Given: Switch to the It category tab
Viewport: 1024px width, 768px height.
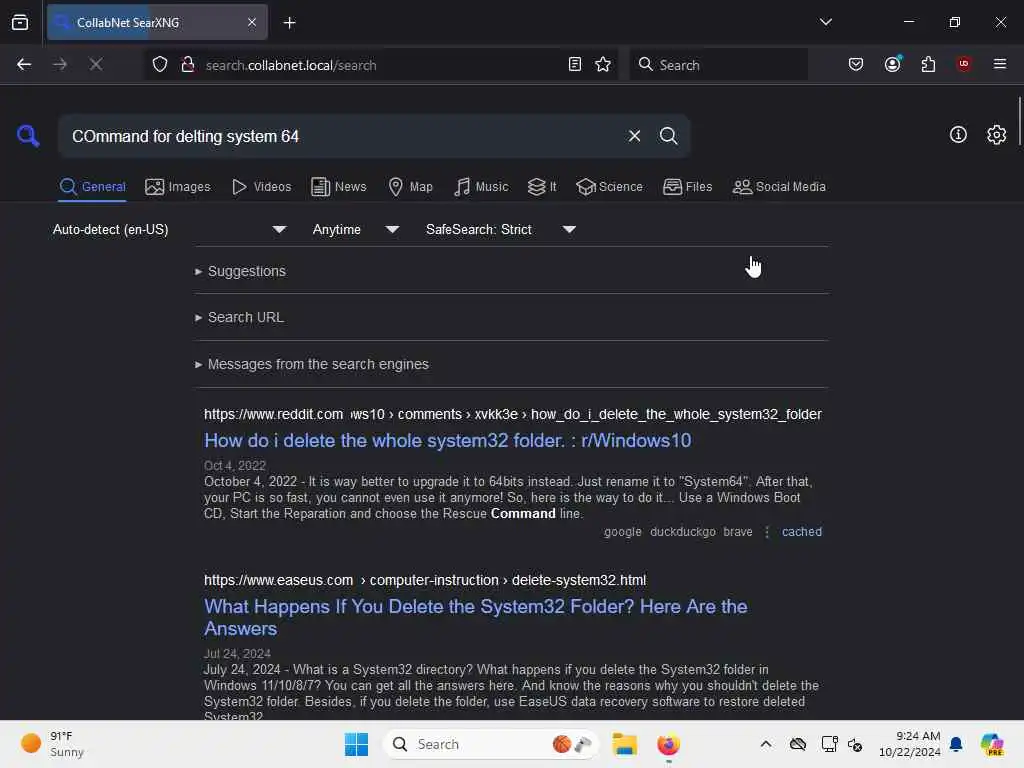Looking at the screenshot, I should coord(542,187).
